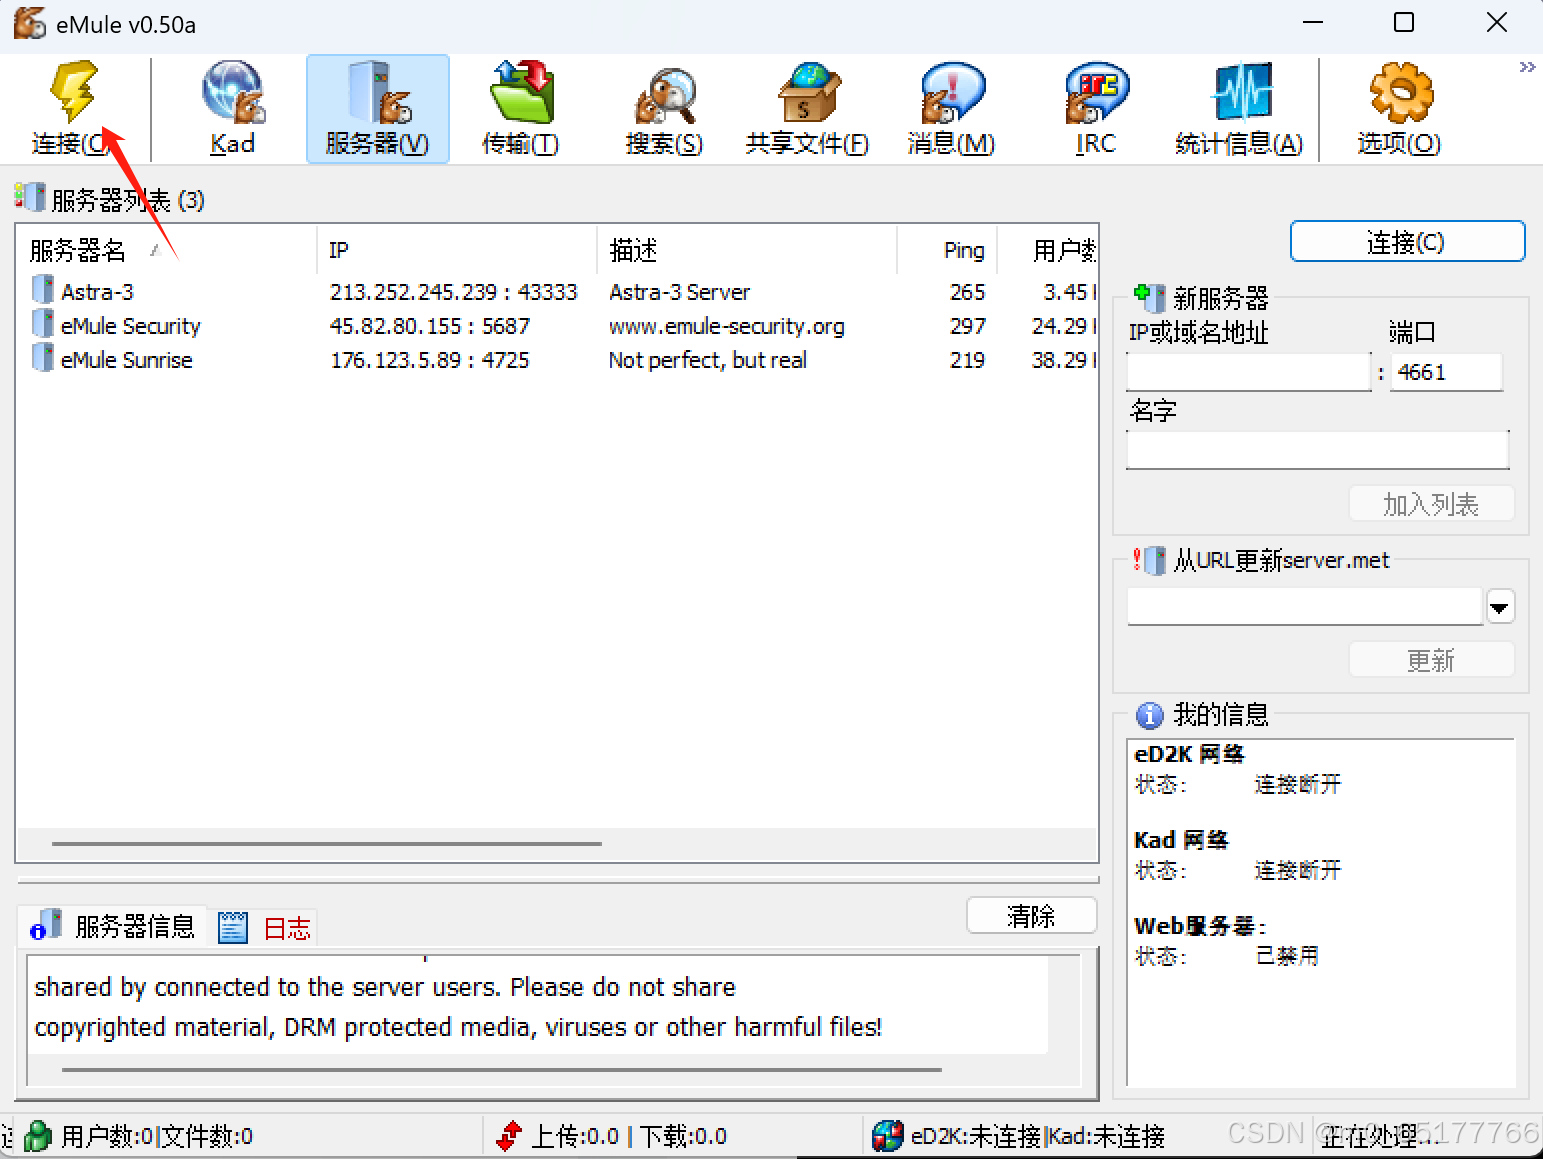Click the 加入列表 button

[x=1431, y=504]
